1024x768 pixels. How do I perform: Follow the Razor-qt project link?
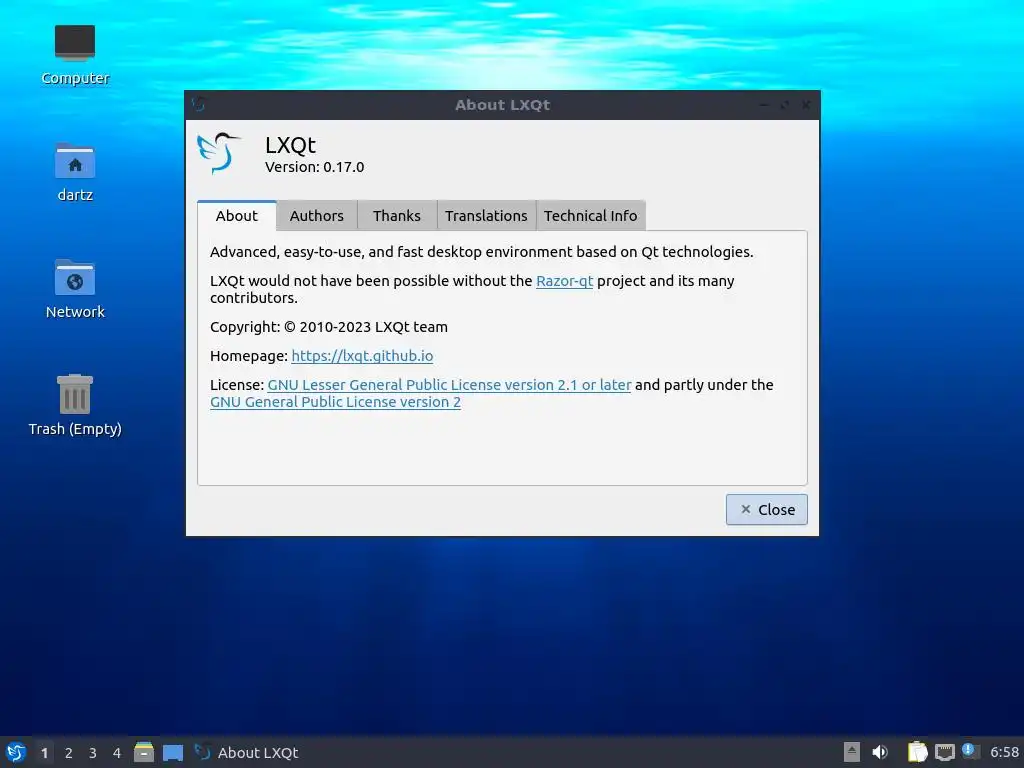(x=564, y=281)
